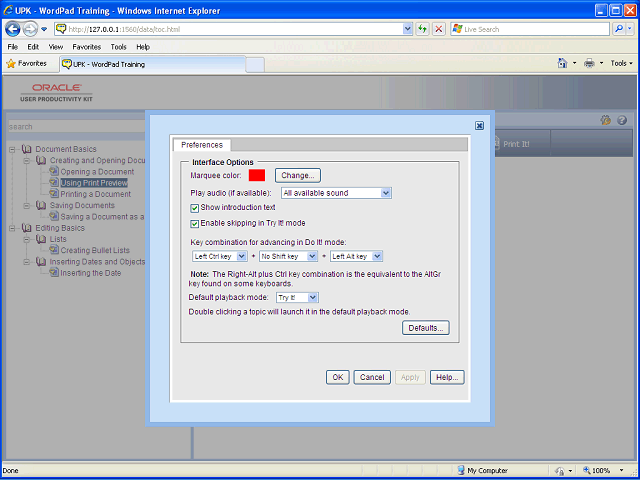The width and height of the screenshot is (640, 480).
Task: Click the red Stop loading icon
Action: click(x=439, y=29)
